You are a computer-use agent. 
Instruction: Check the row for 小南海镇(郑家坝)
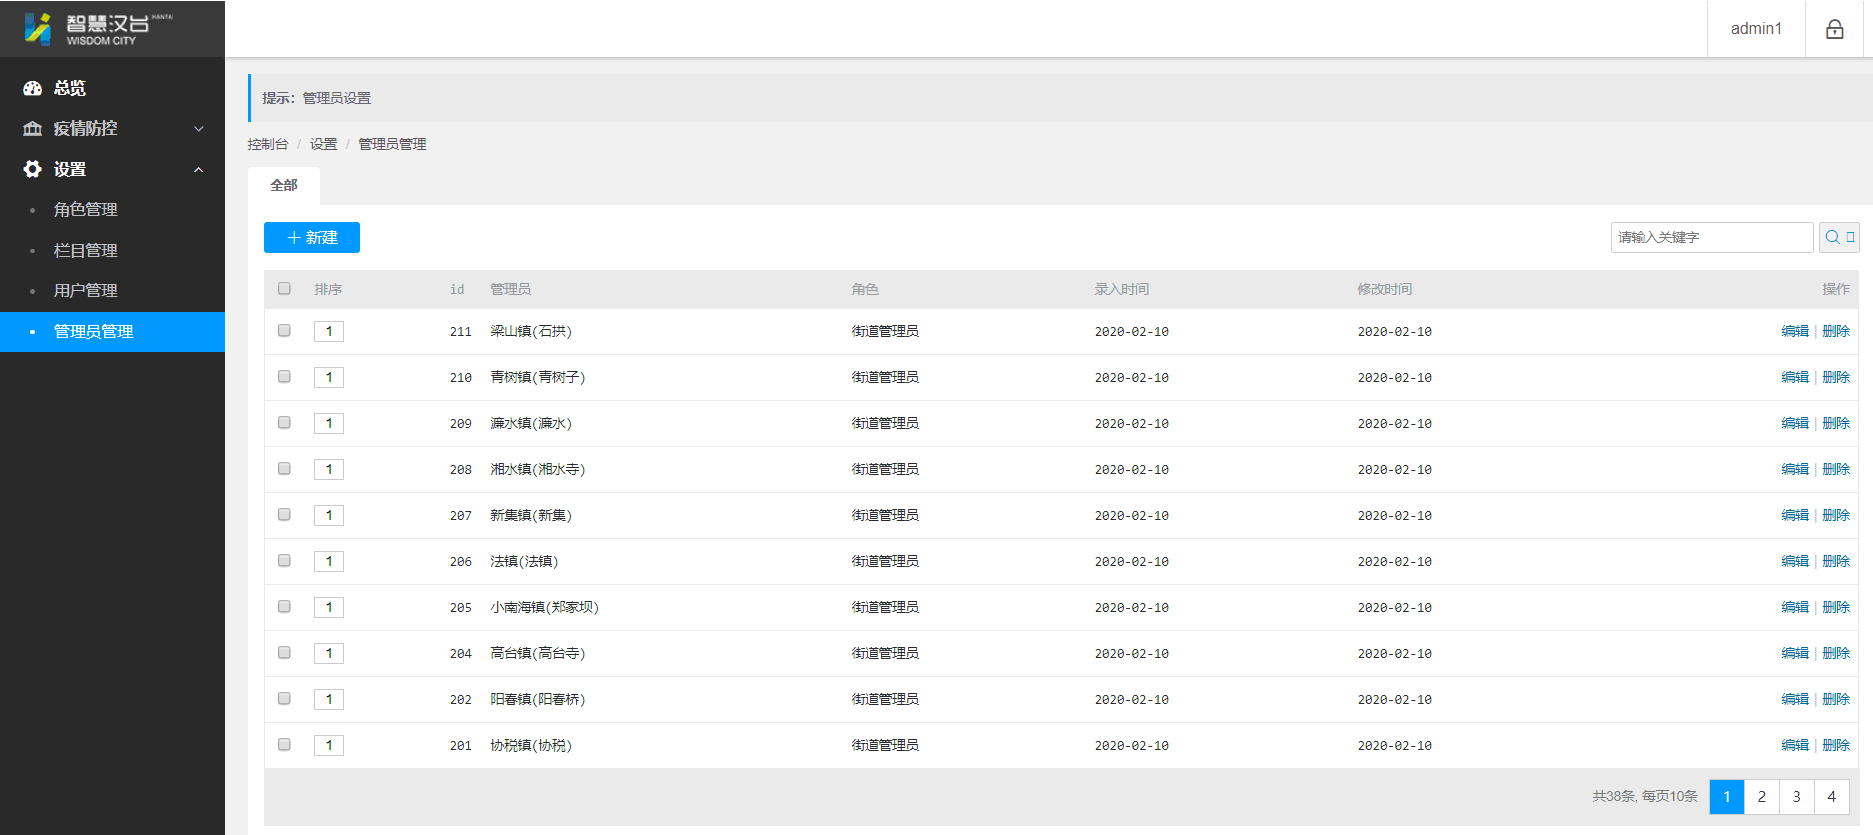pos(284,607)
